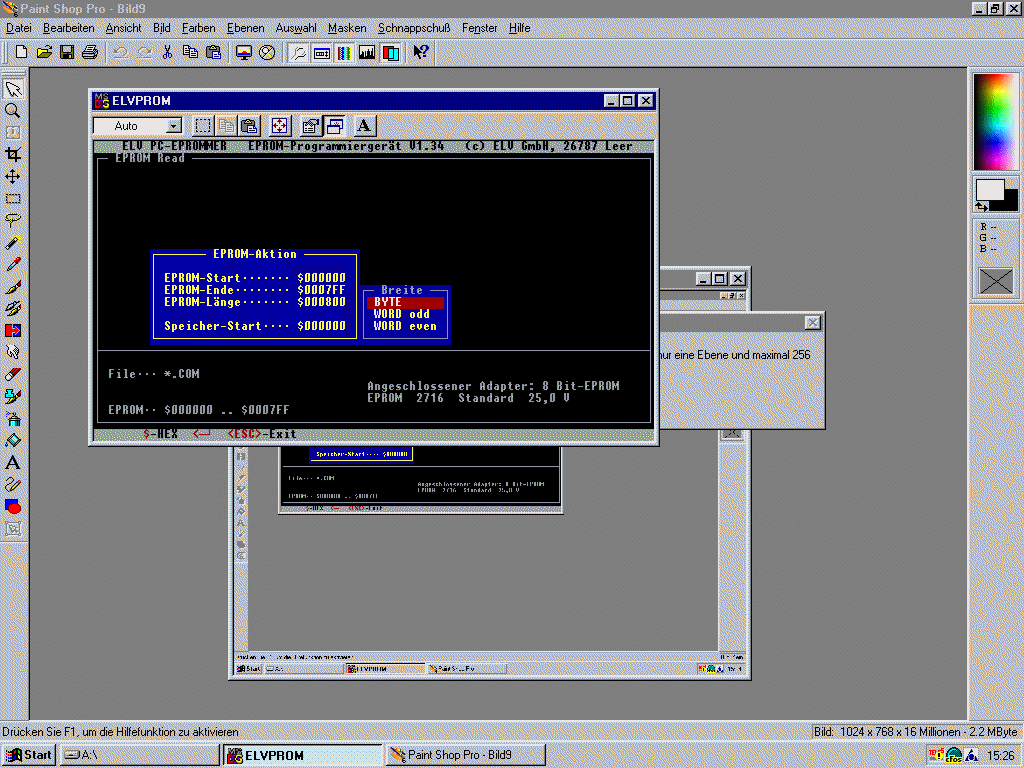Select BYTE in the Breite menu

(405, 302)
